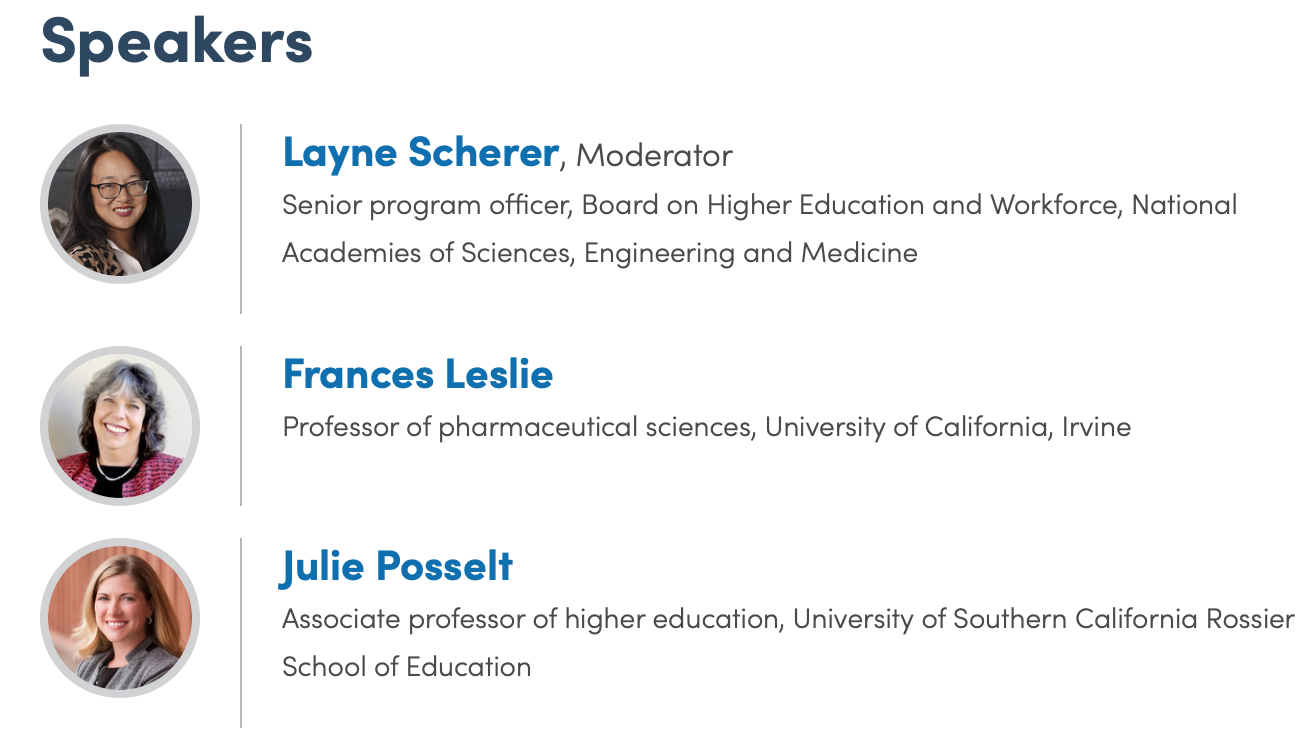1312x738 pixels.
Task: Click the 'School of Education' line
Action: click(x=407, y=666)
